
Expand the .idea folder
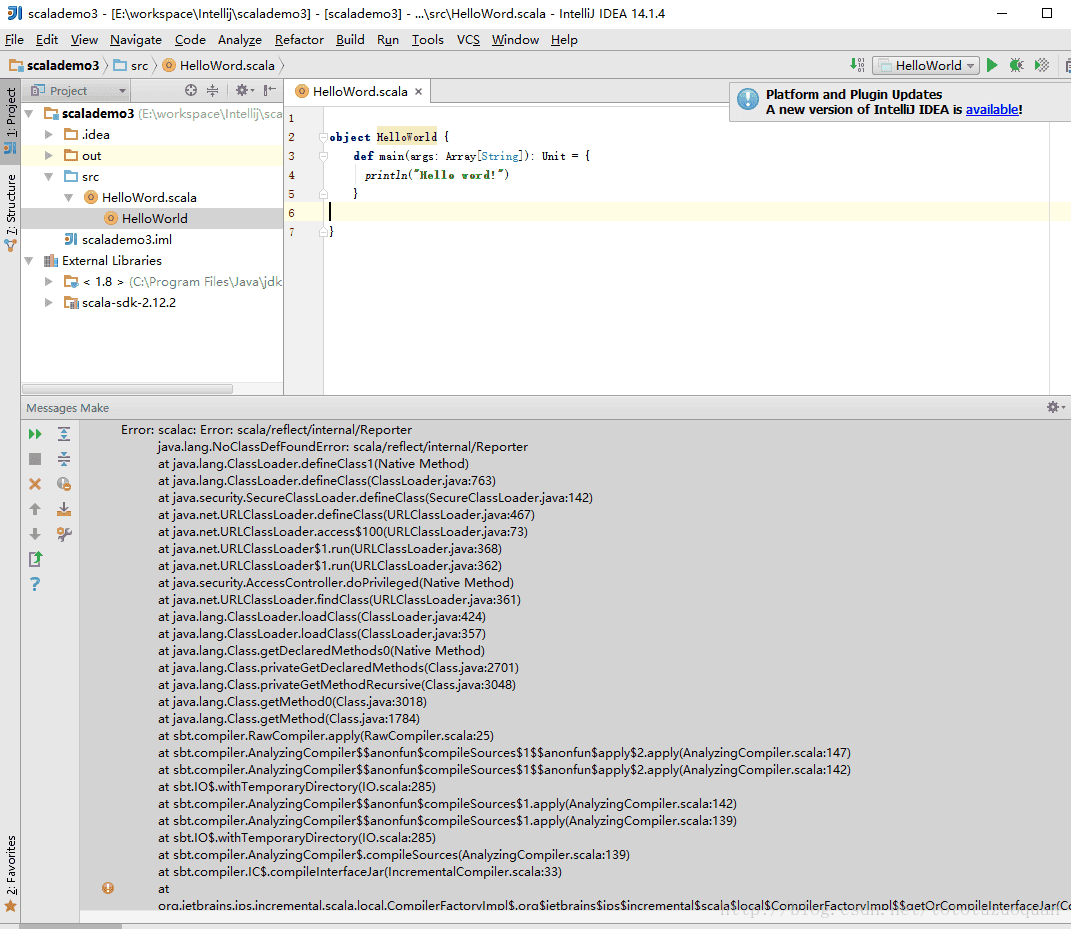pos(49,134)
